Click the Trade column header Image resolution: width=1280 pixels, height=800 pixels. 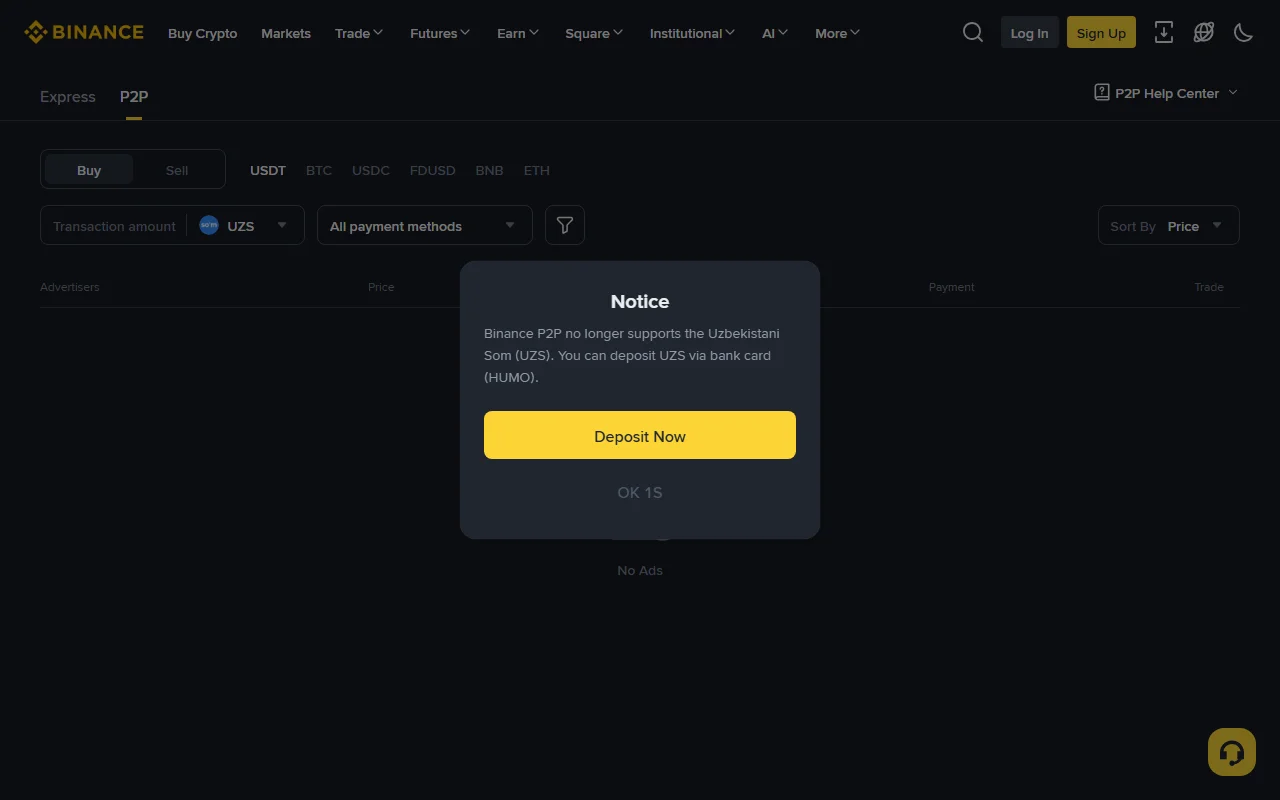point(1209,287)
